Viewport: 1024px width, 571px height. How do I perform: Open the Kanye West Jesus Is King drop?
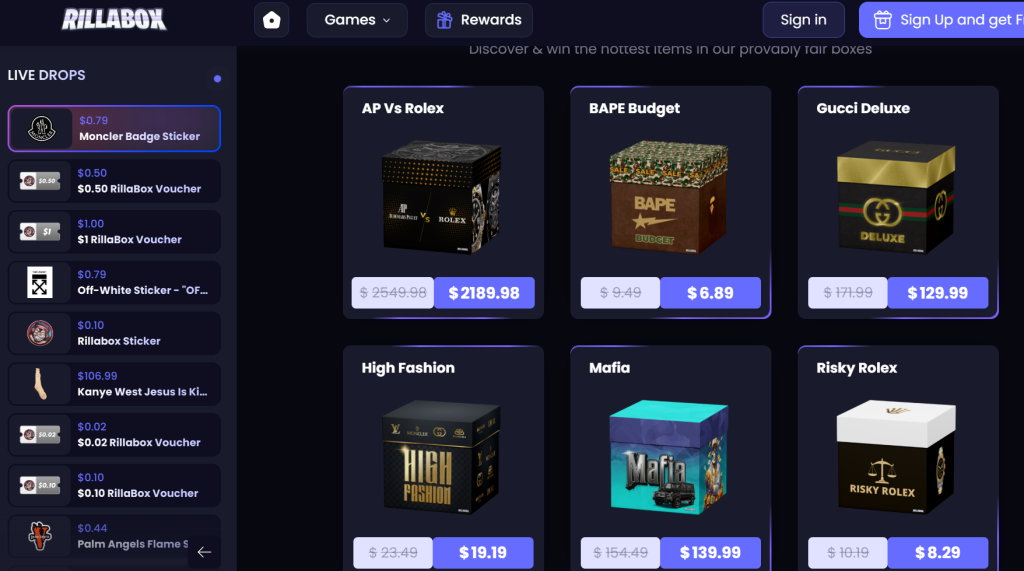(114, 384)
